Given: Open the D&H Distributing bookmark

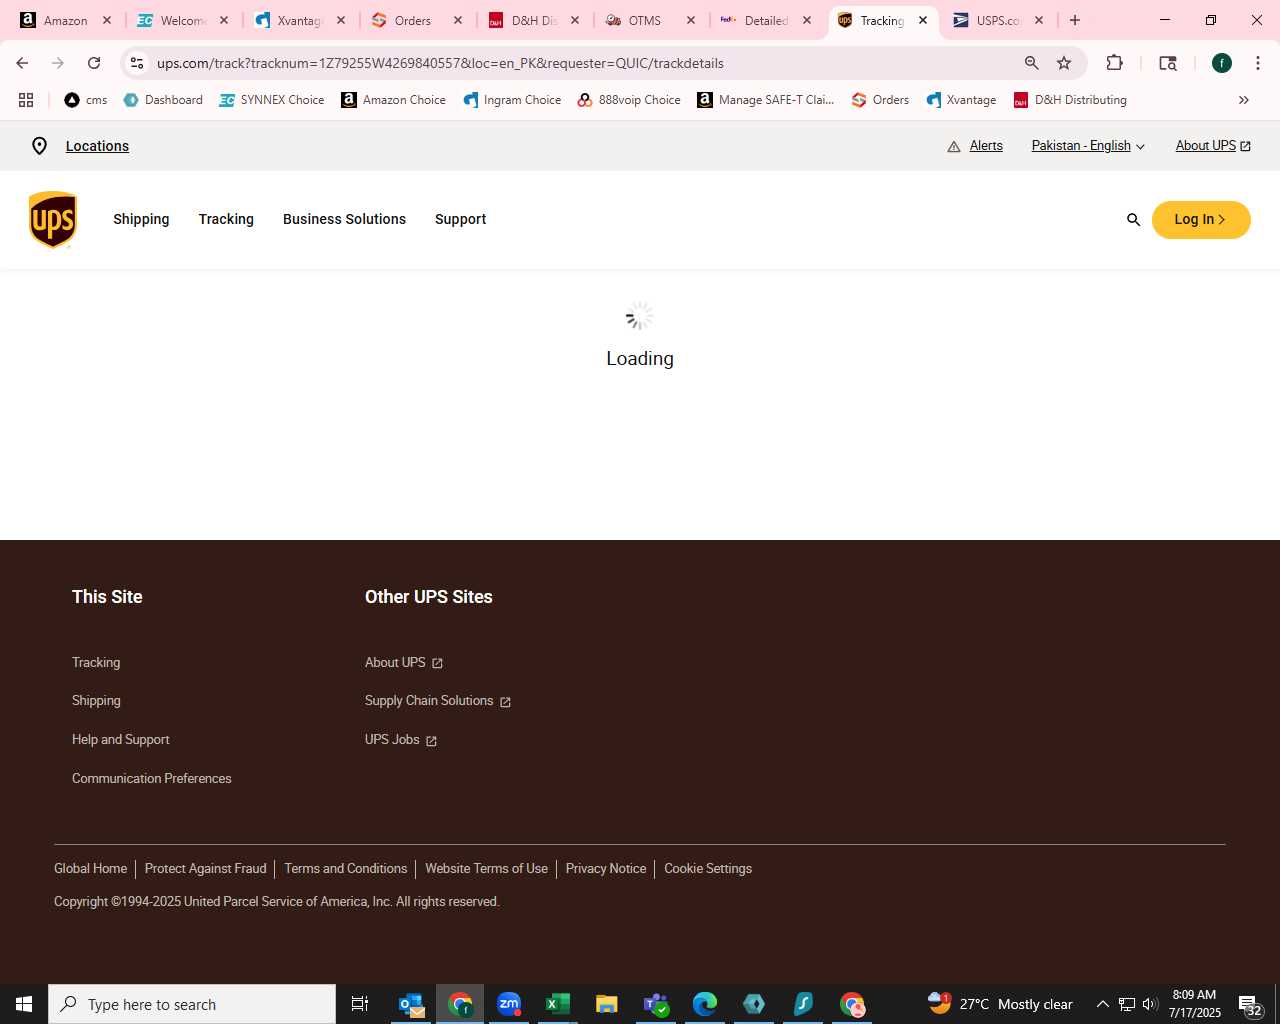Looking at the screenshot, I should click(1070, 100).
